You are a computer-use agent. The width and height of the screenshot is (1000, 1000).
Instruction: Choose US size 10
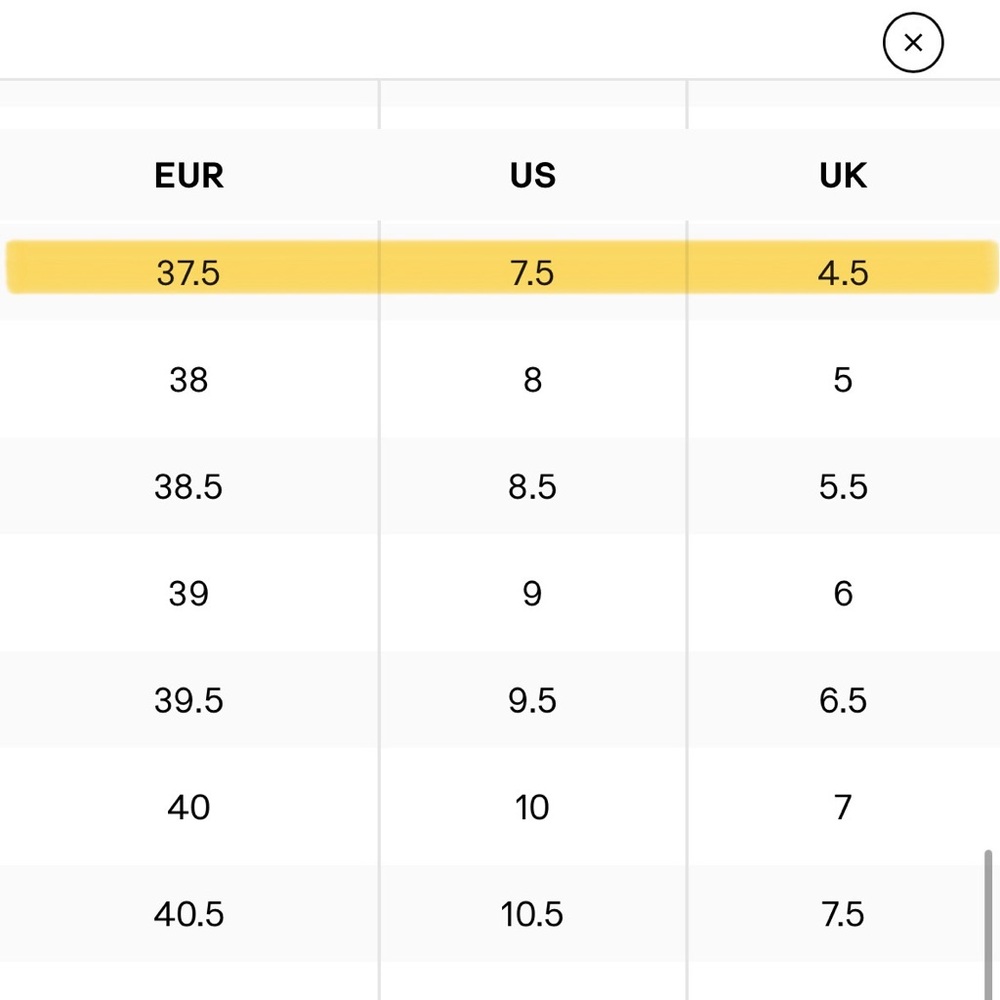click(533, 807)
